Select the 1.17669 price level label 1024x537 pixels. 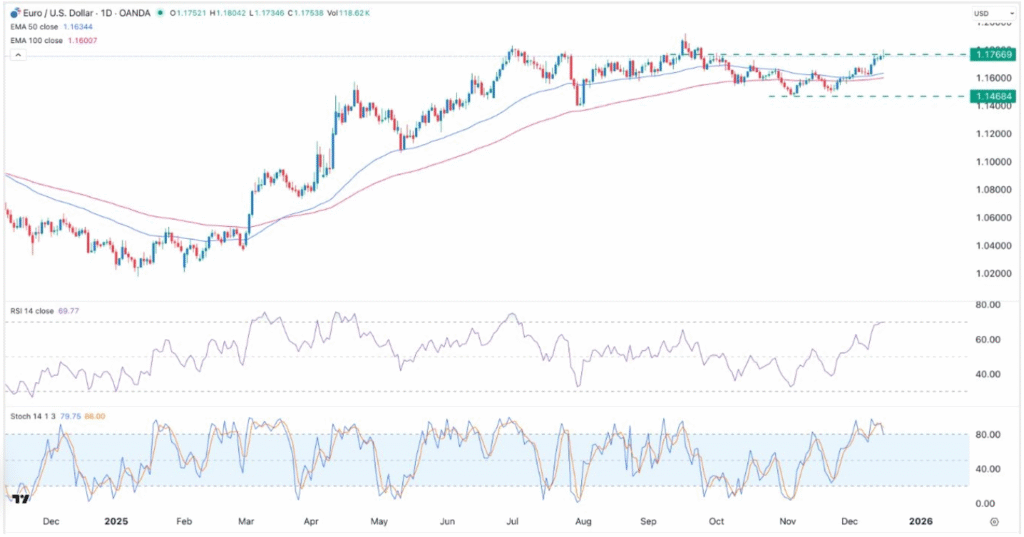pos(992,54)
